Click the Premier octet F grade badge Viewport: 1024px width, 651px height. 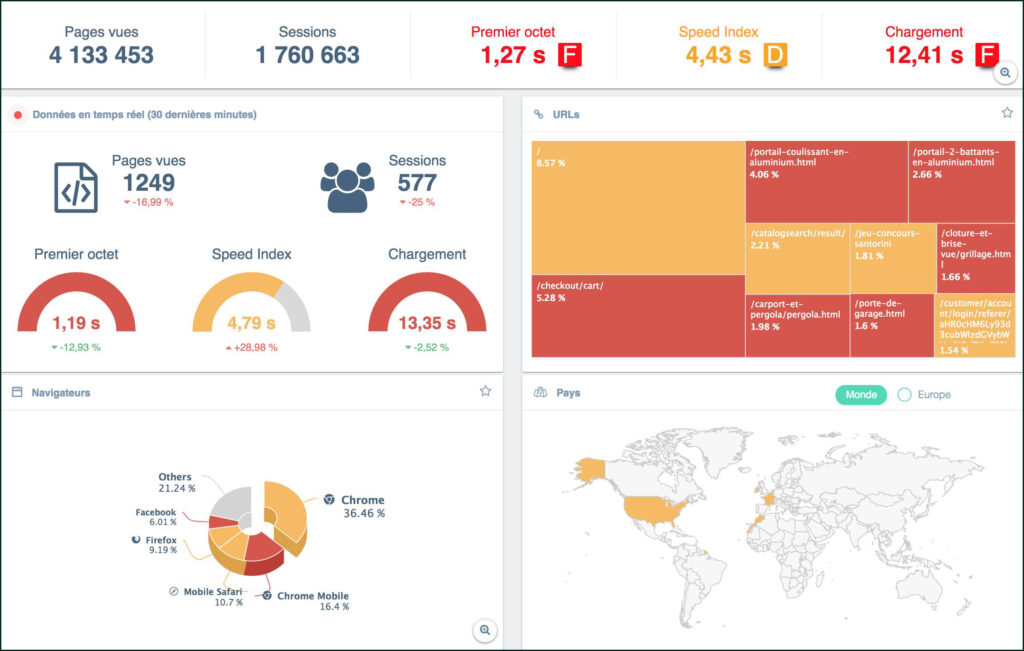coord(569,56)
